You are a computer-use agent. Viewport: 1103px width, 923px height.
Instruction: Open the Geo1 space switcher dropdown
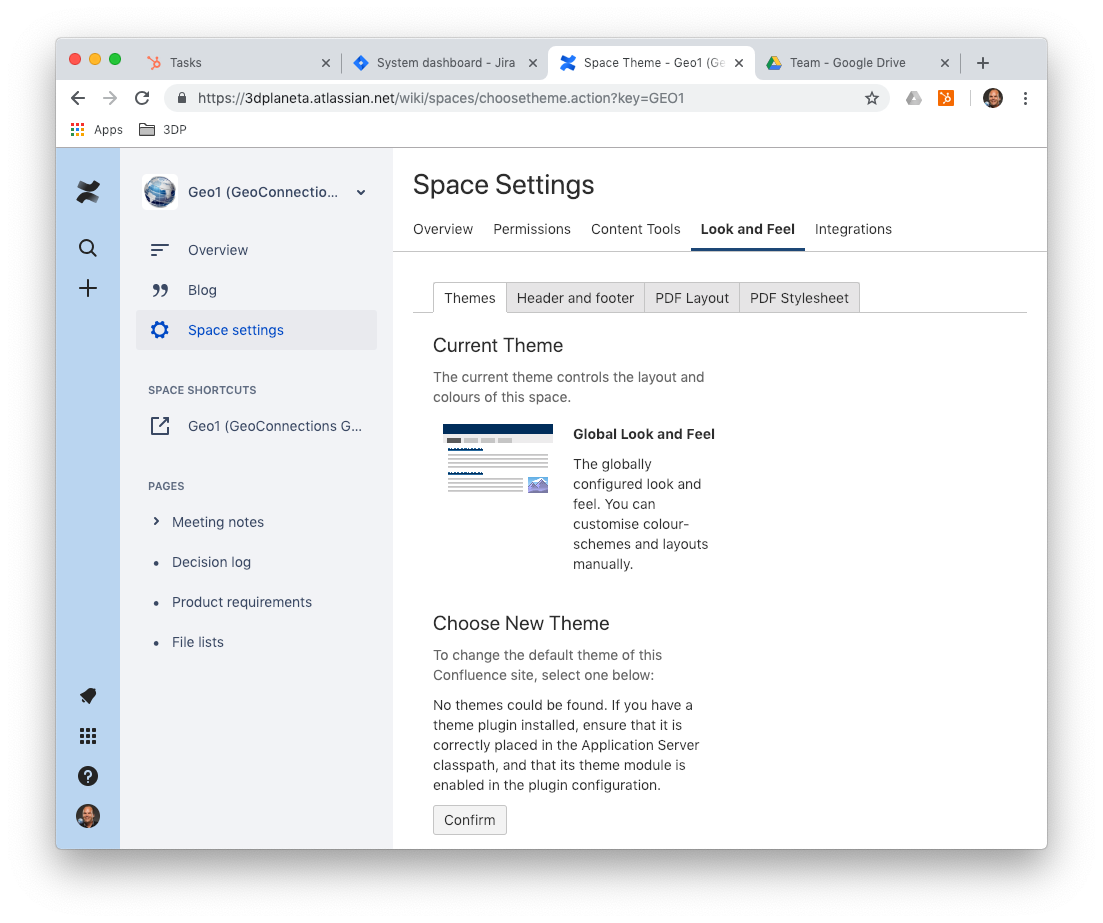pos(360,192)
